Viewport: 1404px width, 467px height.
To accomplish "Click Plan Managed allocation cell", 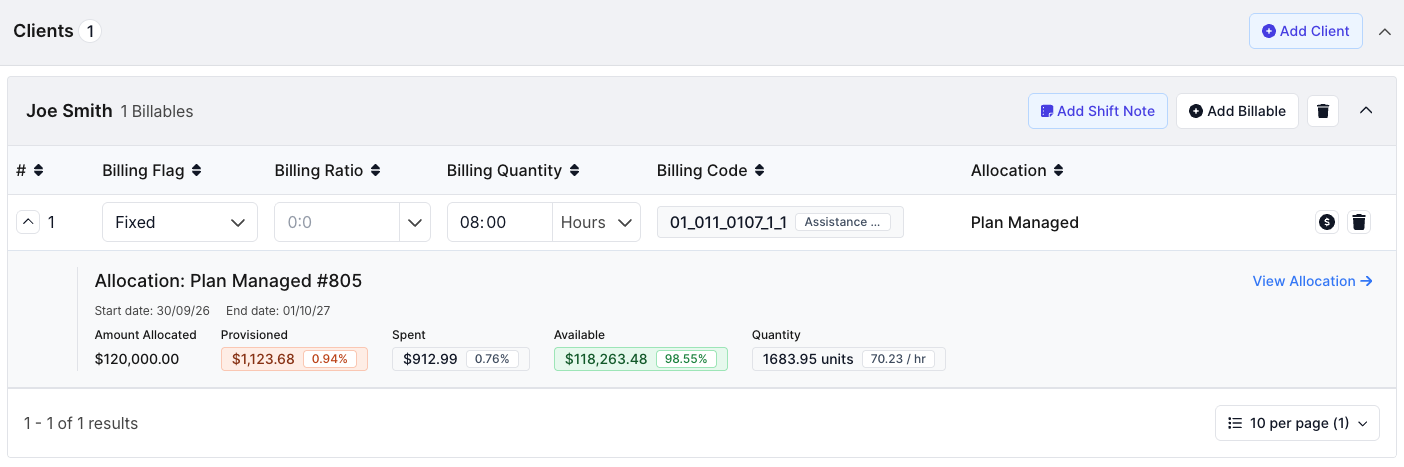I will click(x=1025, y=222).
